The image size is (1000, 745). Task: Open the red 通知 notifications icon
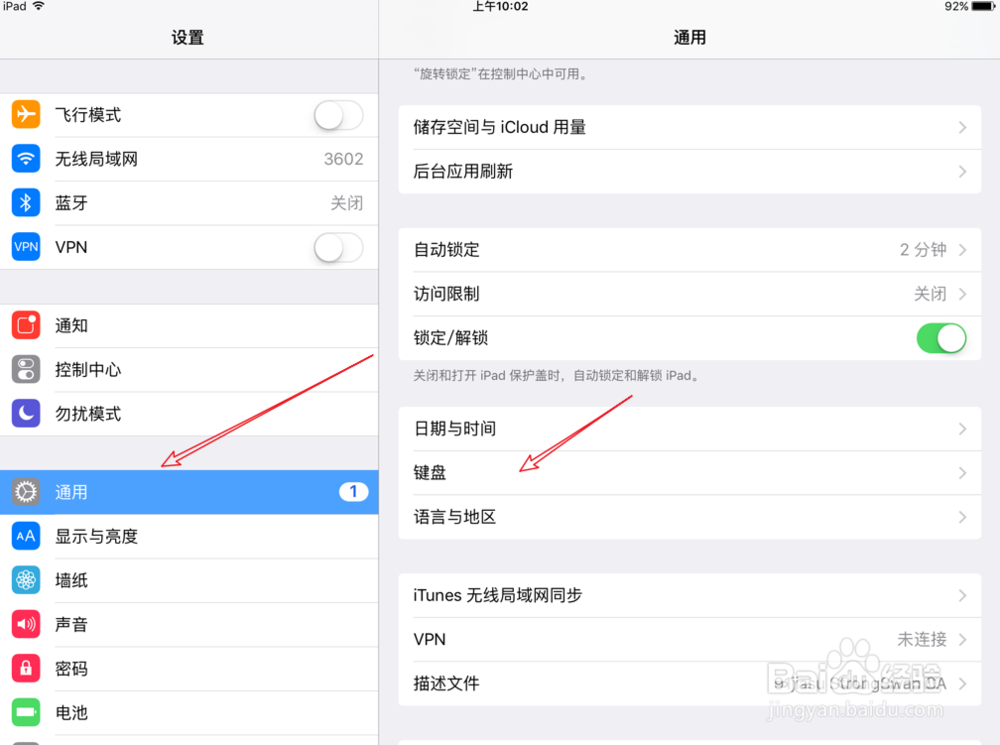pos(26,325)
